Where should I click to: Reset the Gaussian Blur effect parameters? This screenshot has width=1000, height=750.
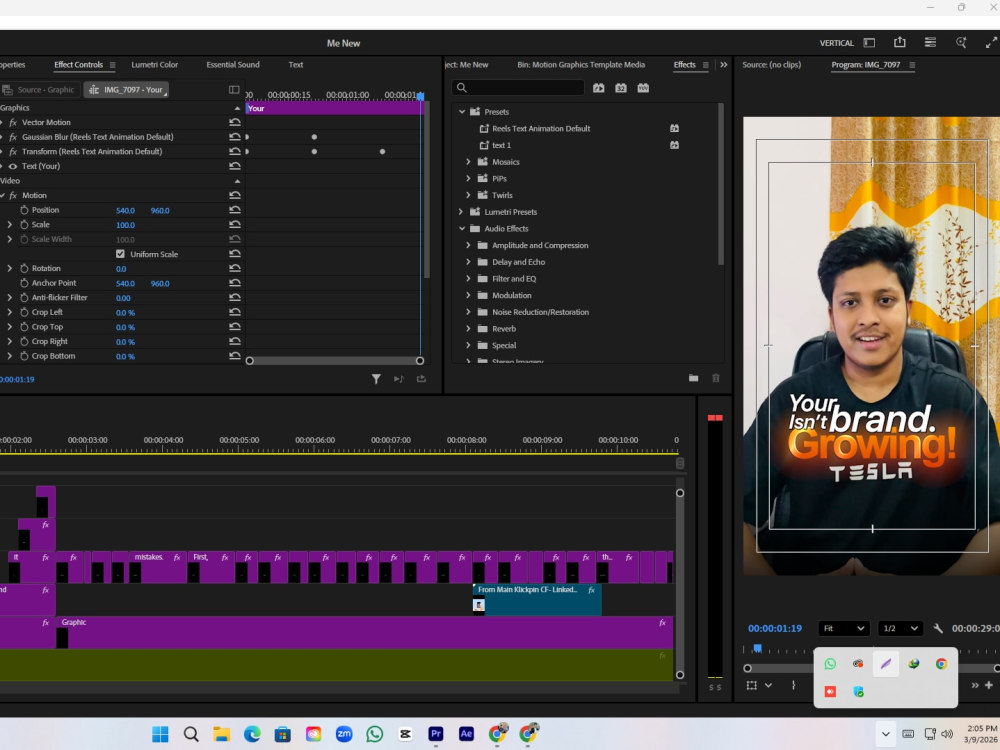click(235, 136)
